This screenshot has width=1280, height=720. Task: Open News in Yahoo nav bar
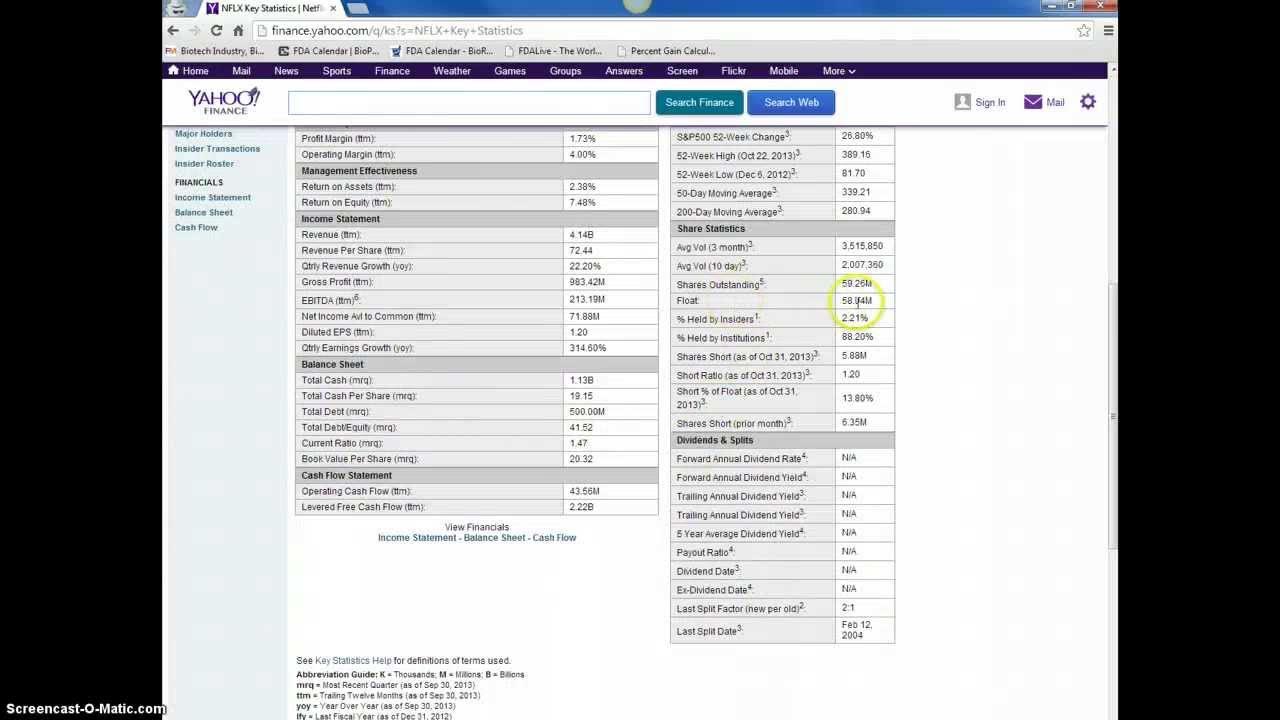point(286,71)
